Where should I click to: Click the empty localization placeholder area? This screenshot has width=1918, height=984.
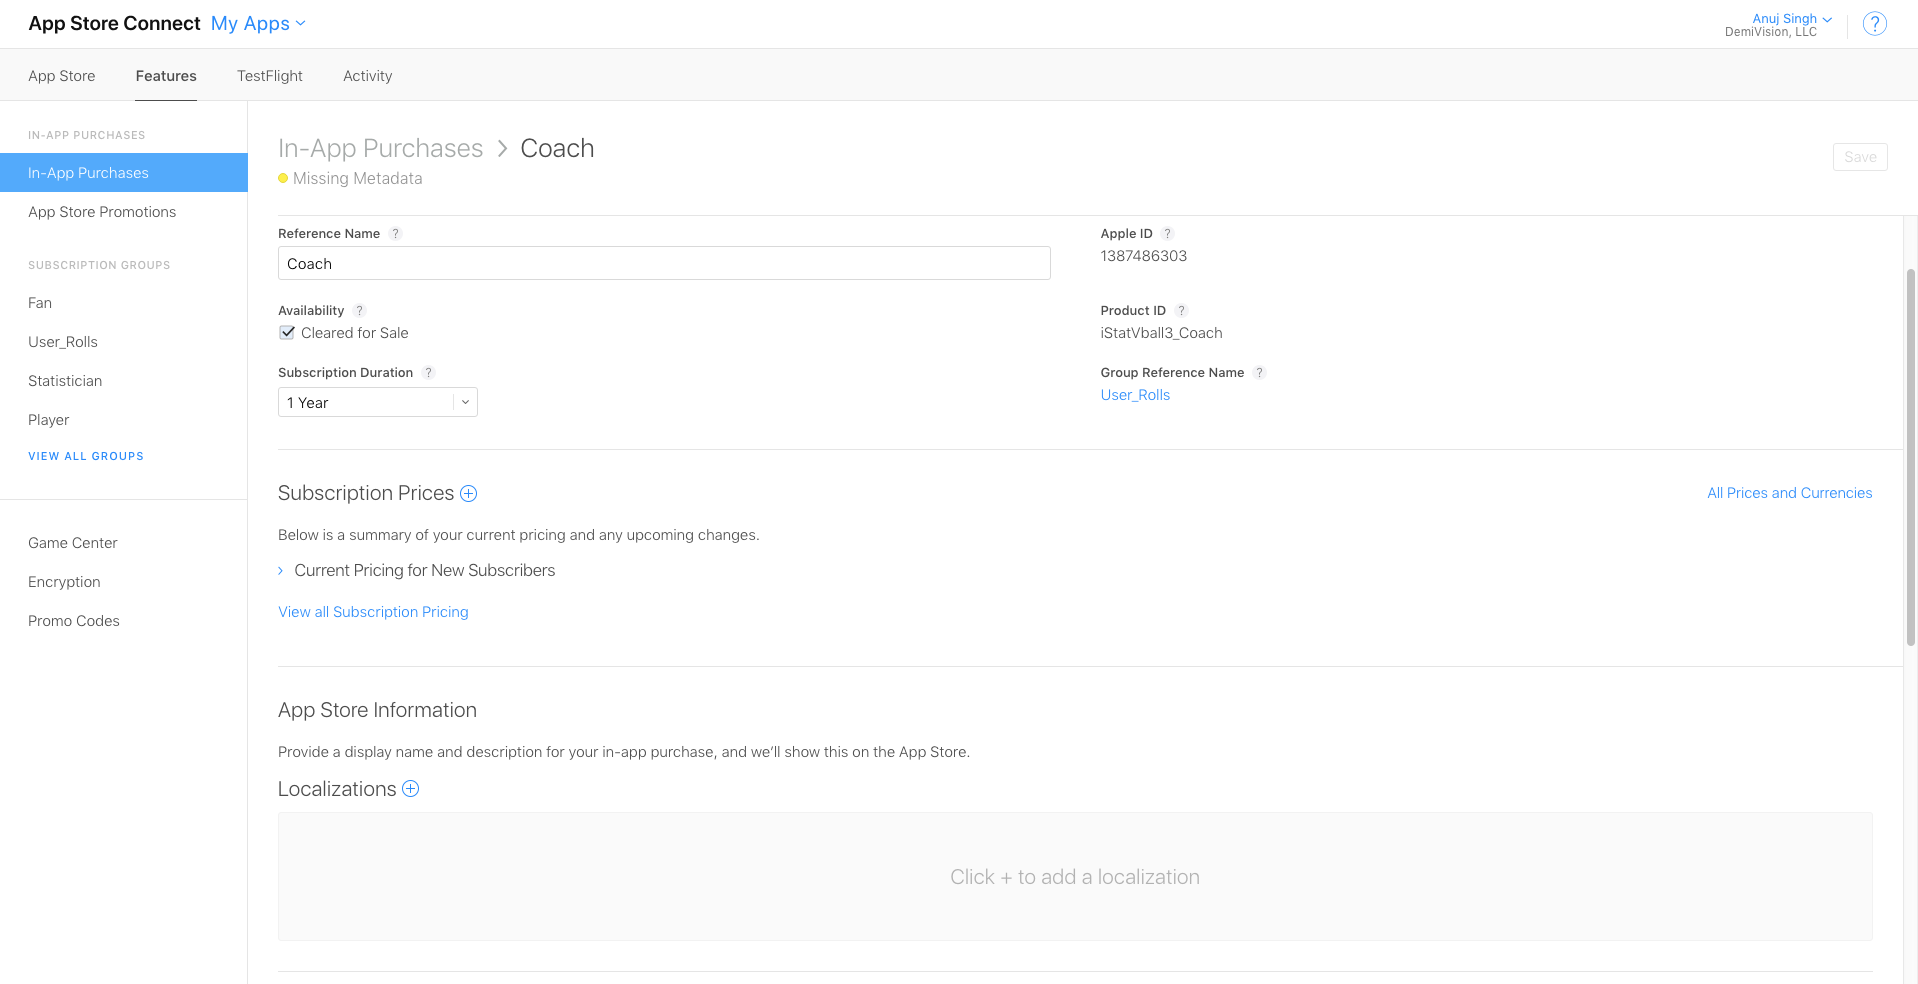[x=1075, y=876]
